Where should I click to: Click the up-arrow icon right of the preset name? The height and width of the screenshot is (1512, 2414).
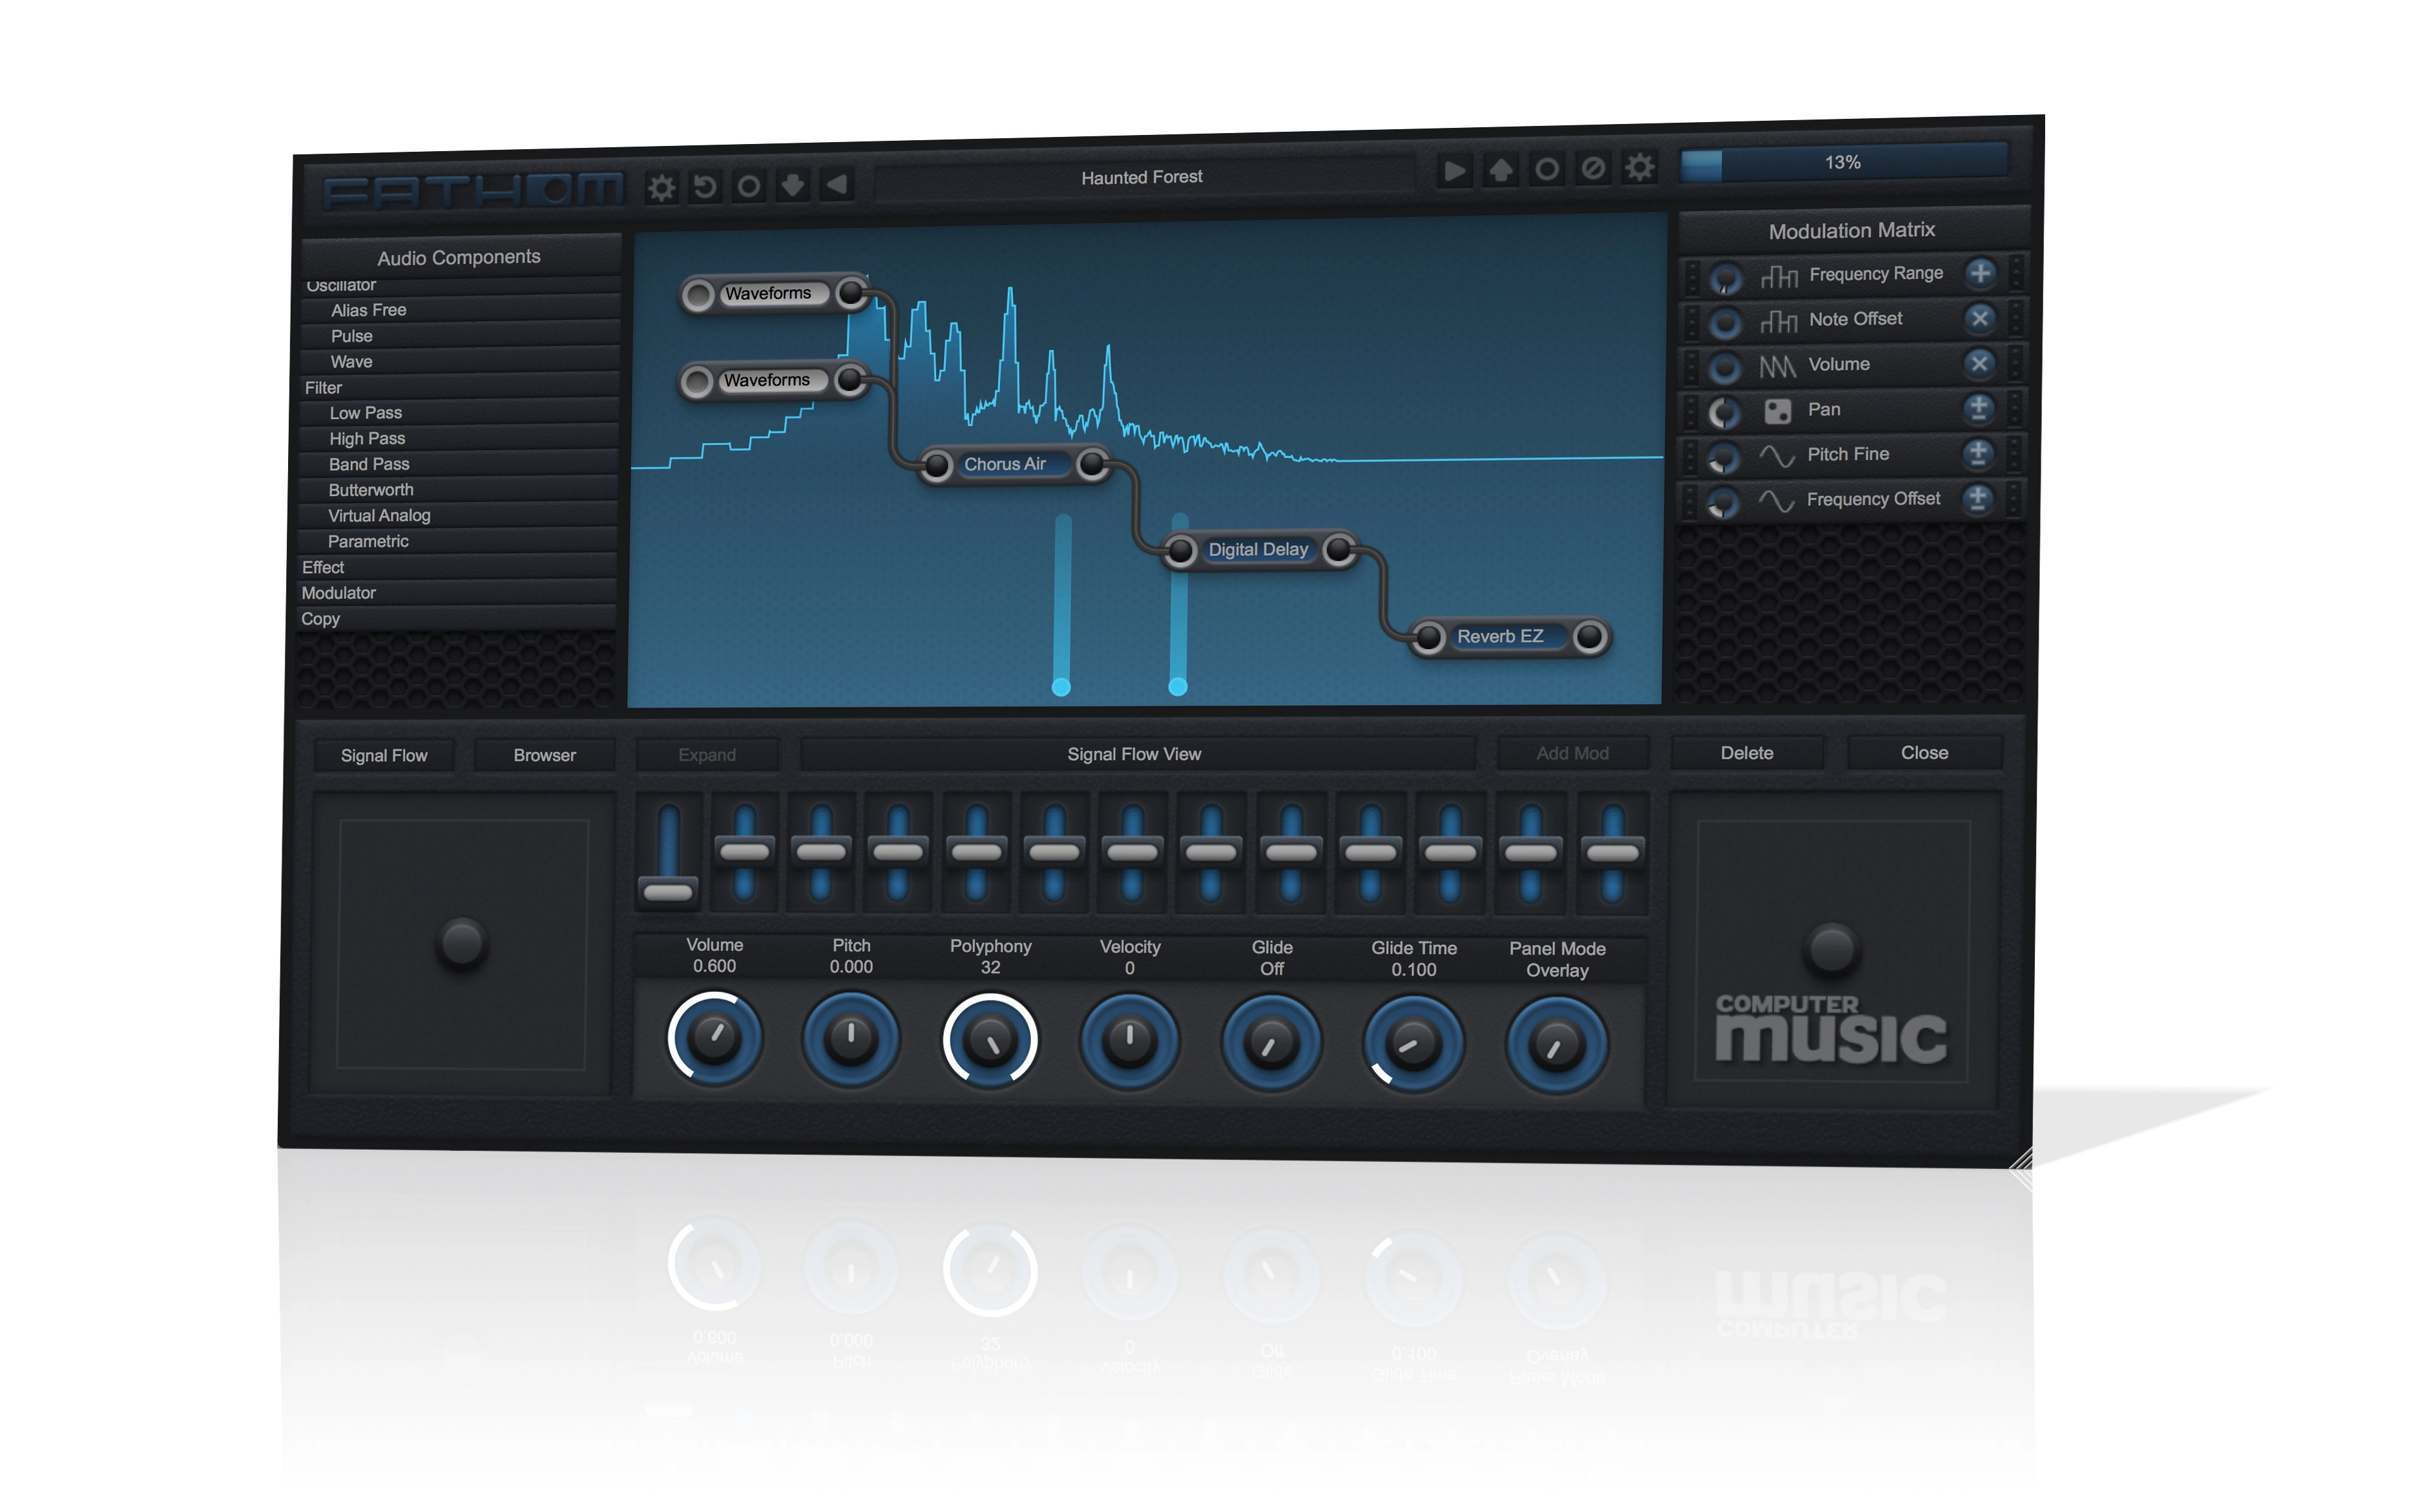[1501, 170]
